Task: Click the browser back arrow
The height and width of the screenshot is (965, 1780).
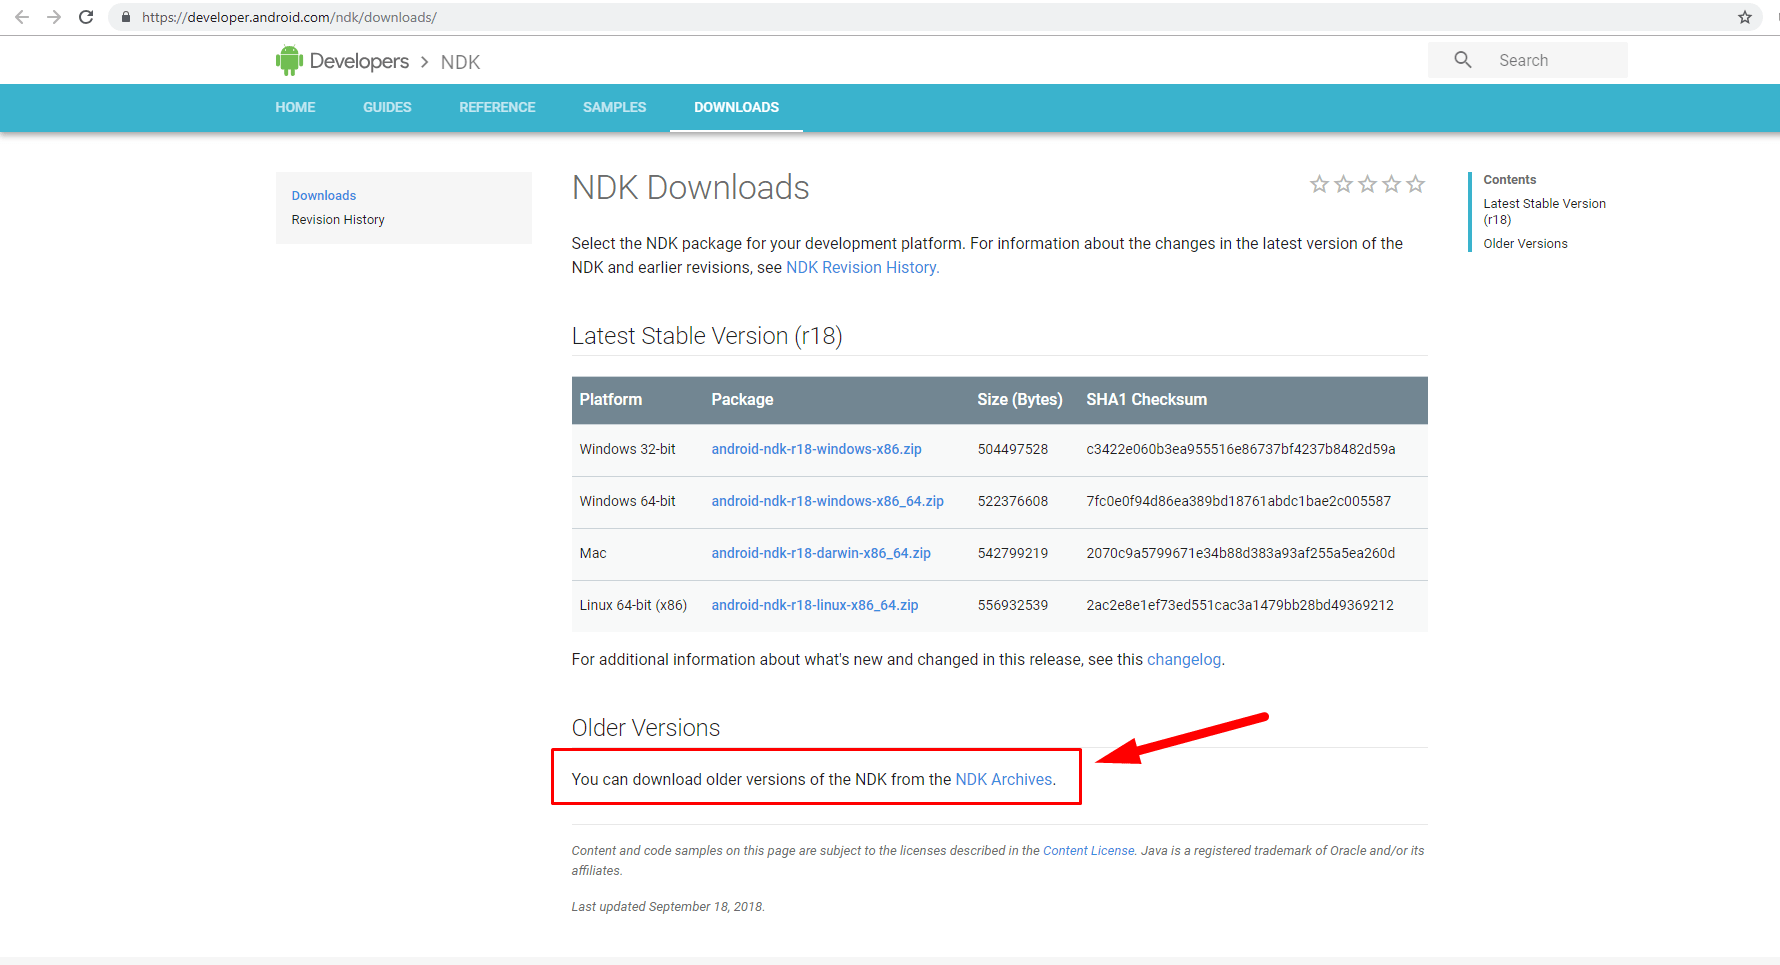Action: pyautogui.click(x=22, y=17)
